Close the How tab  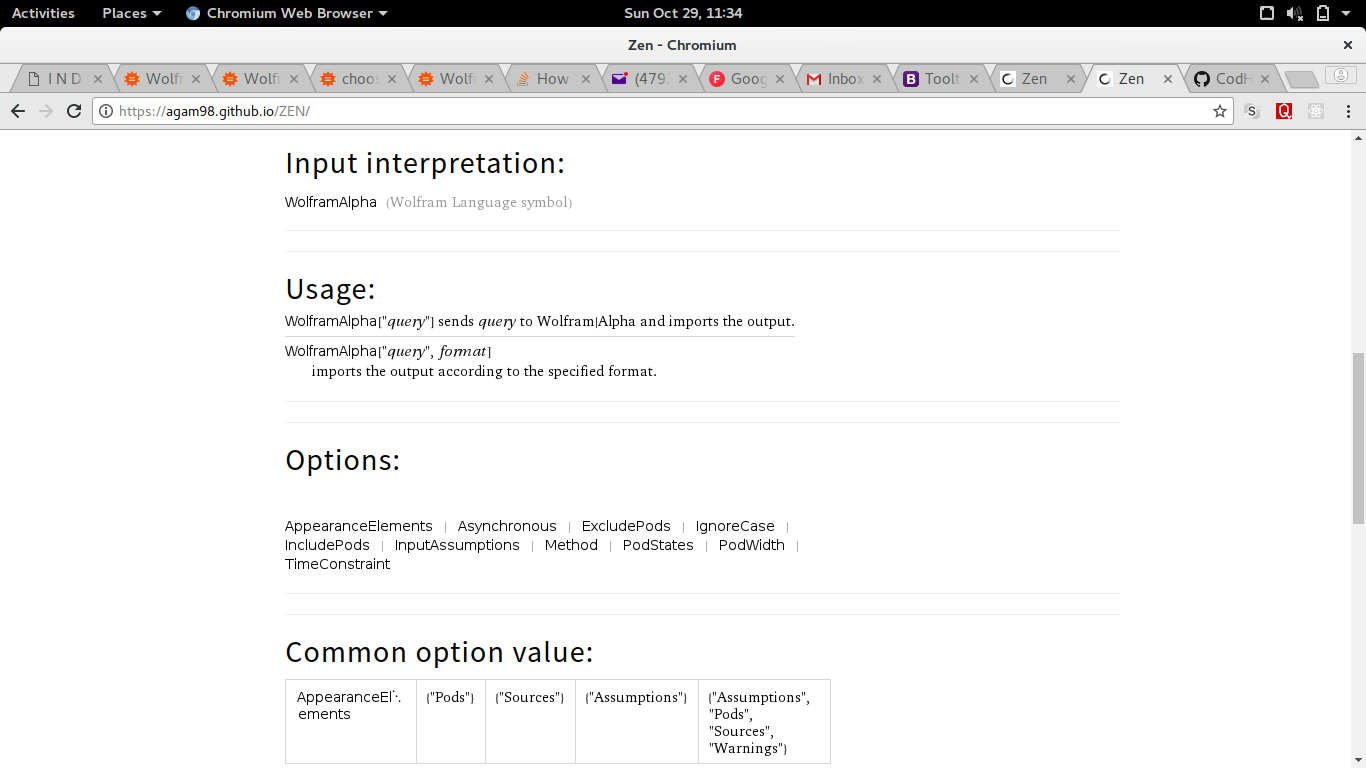click(586, 79)
